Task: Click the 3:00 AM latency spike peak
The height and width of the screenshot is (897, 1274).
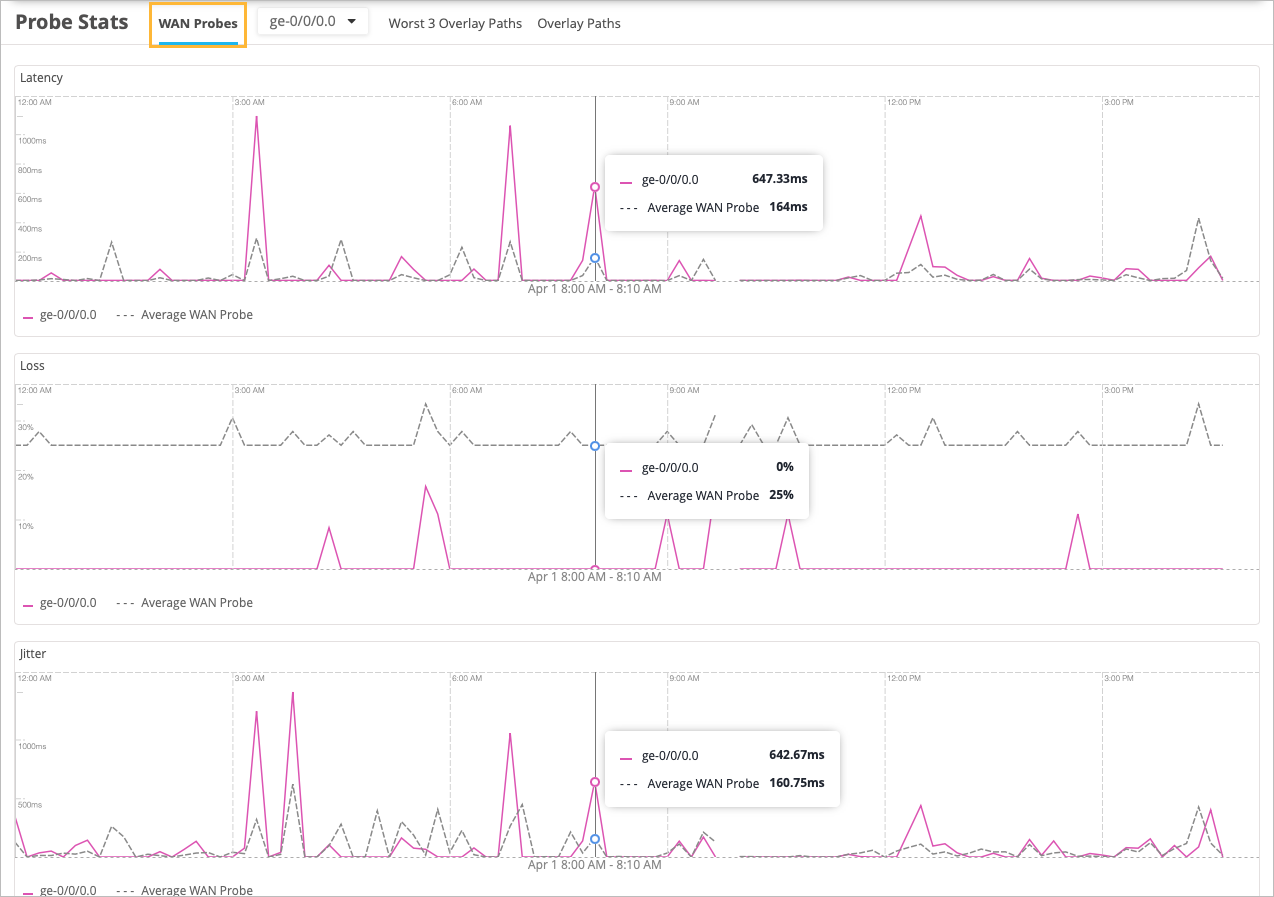Action: pos(257,117)
